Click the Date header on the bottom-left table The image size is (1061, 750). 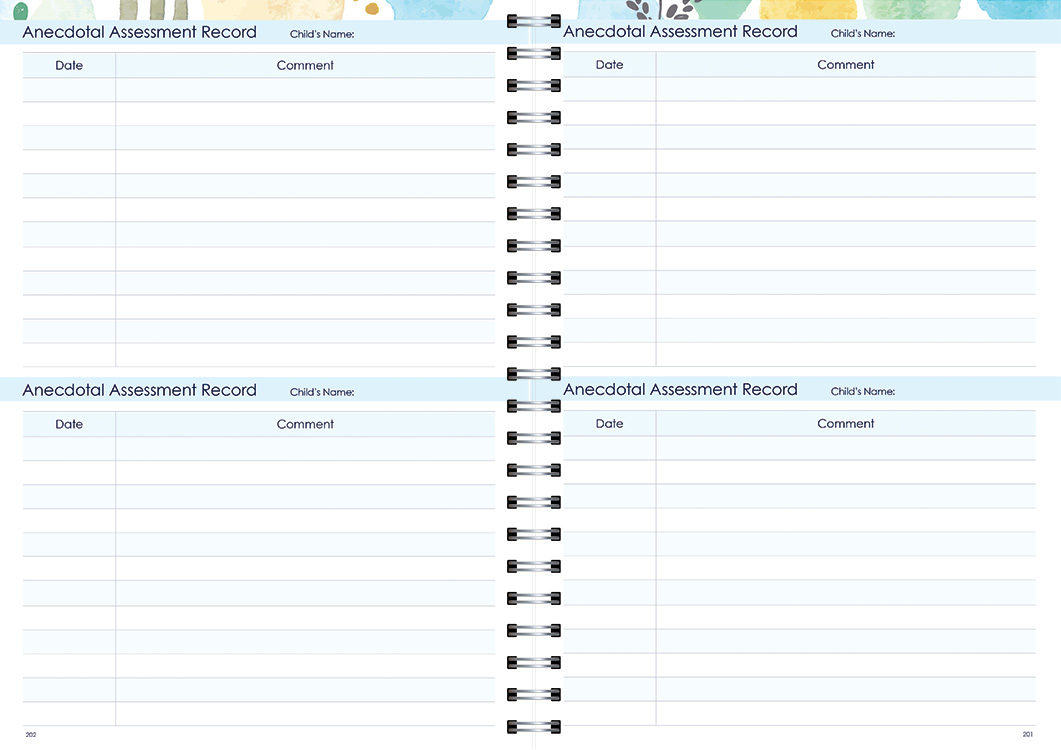click(68, 424)
